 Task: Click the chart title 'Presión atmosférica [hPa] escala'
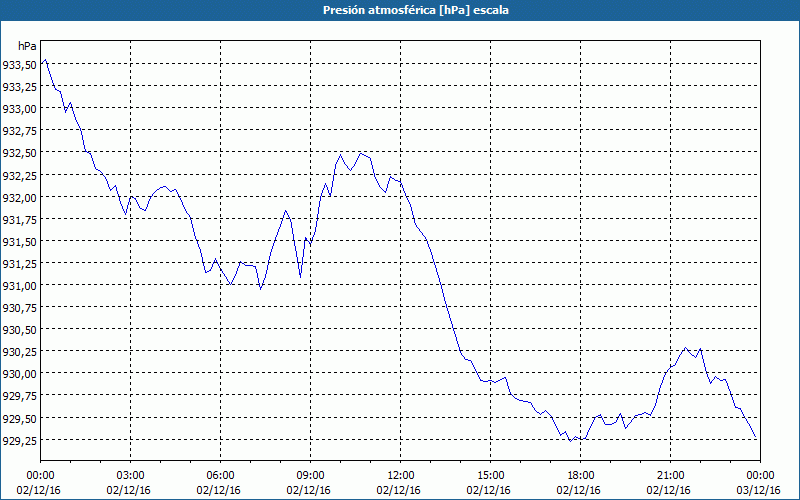pyautogui.click(x=416, y=10)
